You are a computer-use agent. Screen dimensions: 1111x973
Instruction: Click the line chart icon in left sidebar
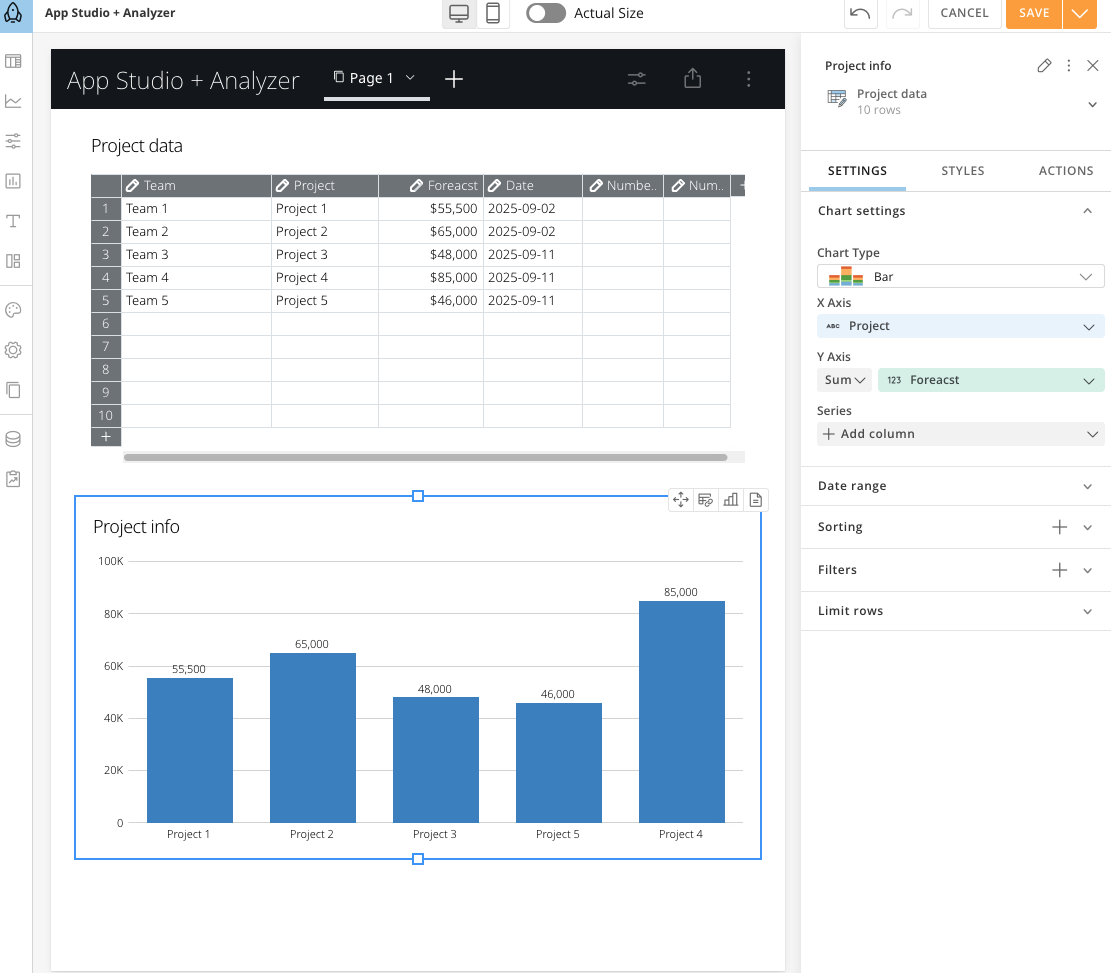pos(13,101)
